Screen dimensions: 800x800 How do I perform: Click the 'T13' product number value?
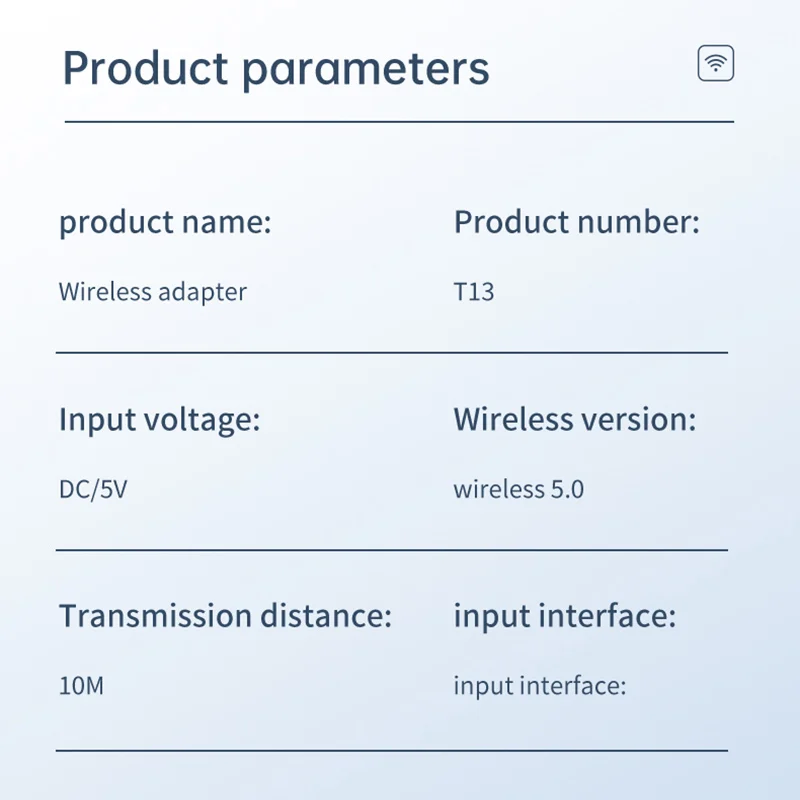coord(474,292)
